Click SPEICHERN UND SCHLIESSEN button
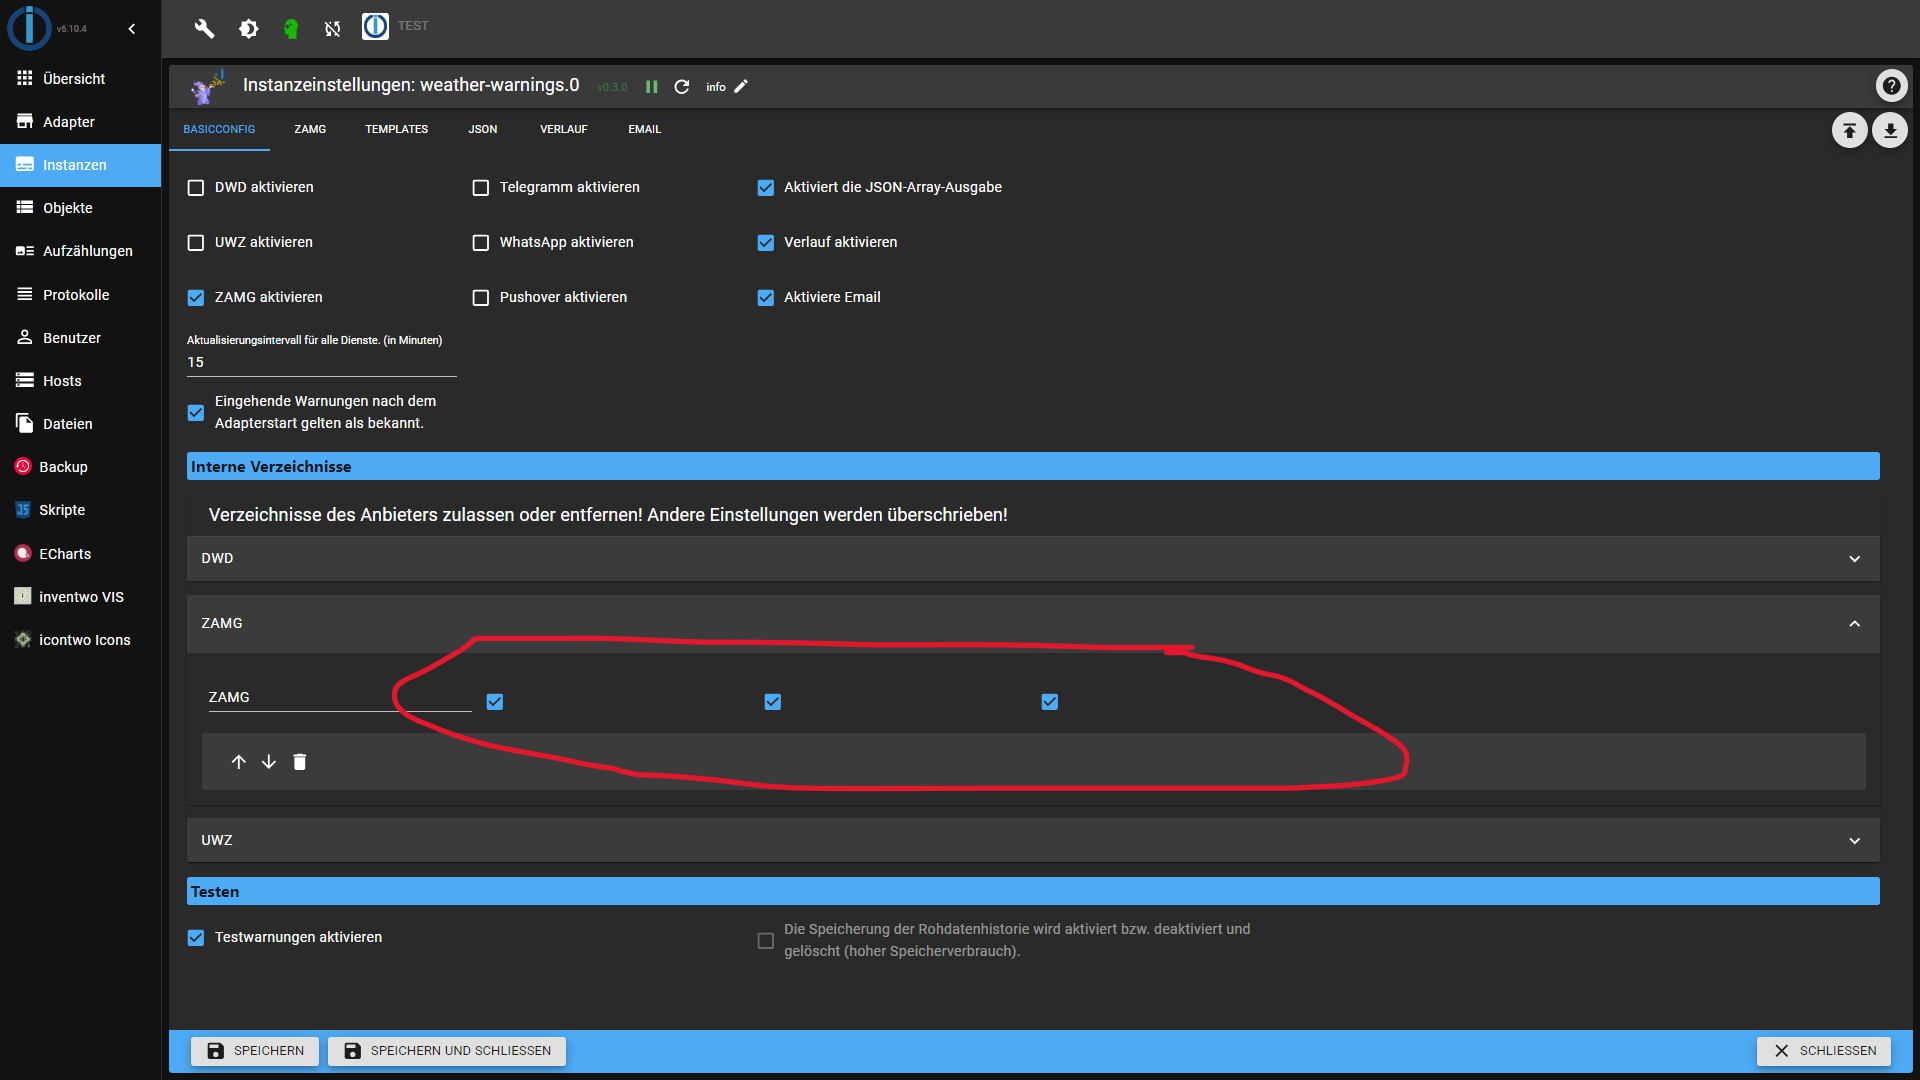Viewport: 1920px width, 1080px height. (x=447, y=1051)
